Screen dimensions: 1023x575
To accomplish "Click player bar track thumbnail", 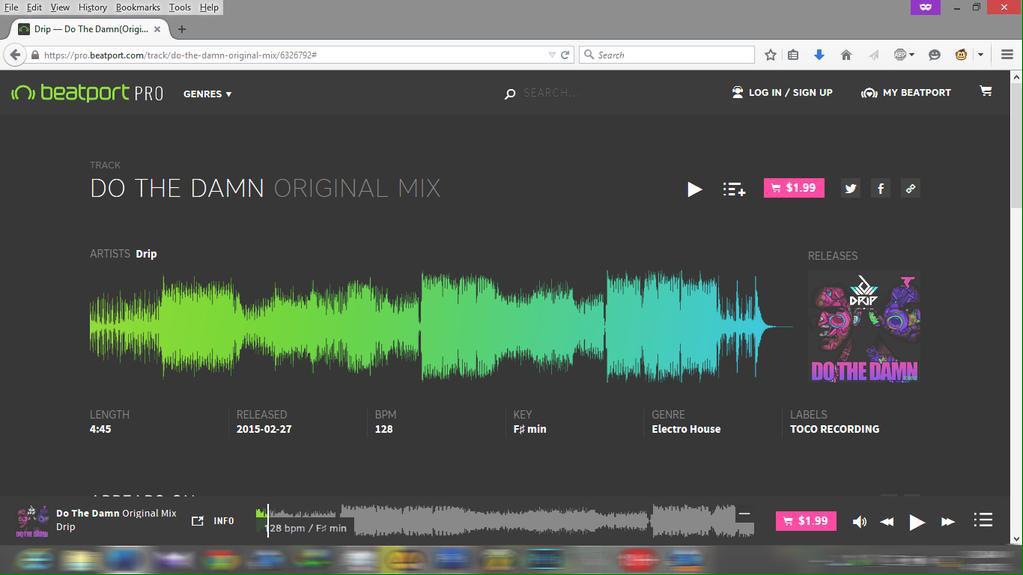I will [32, 520].
